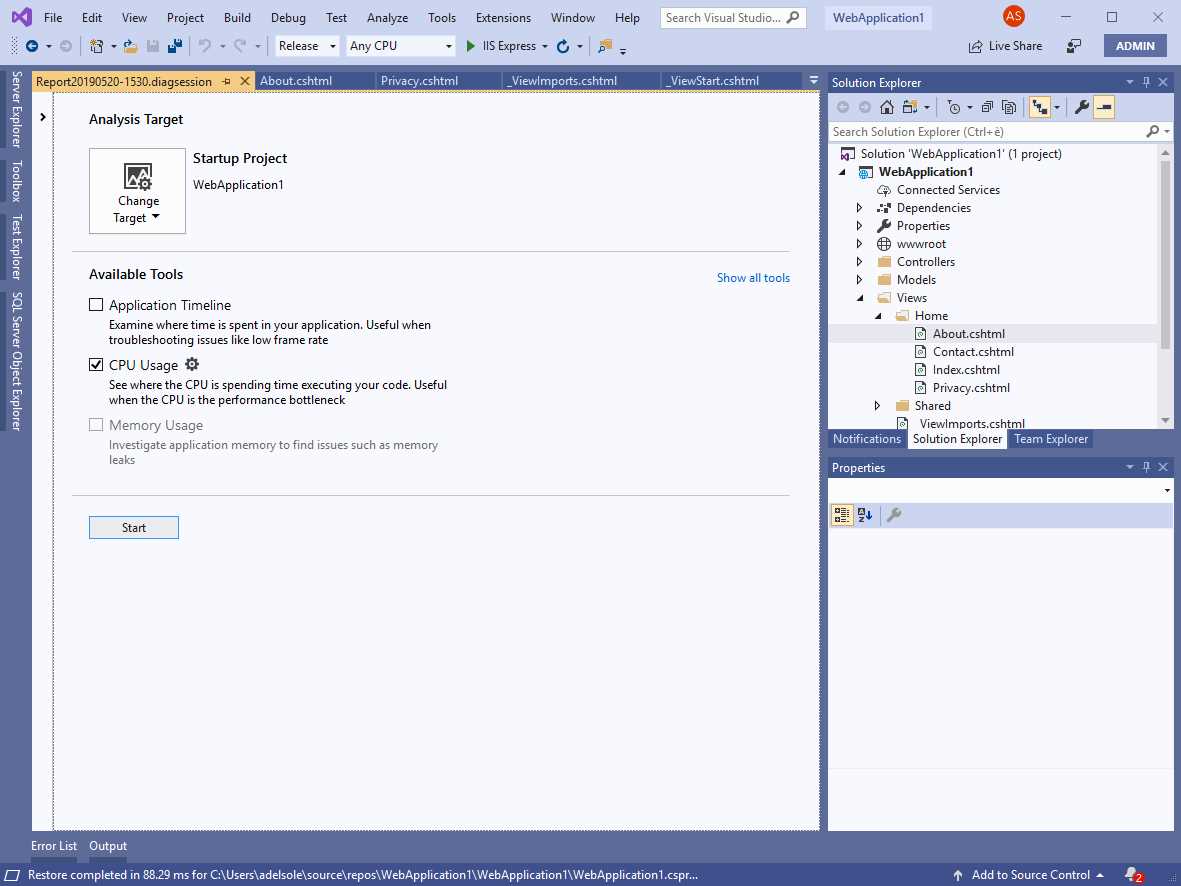Open the Release configuration dropdown

[305, 45]
